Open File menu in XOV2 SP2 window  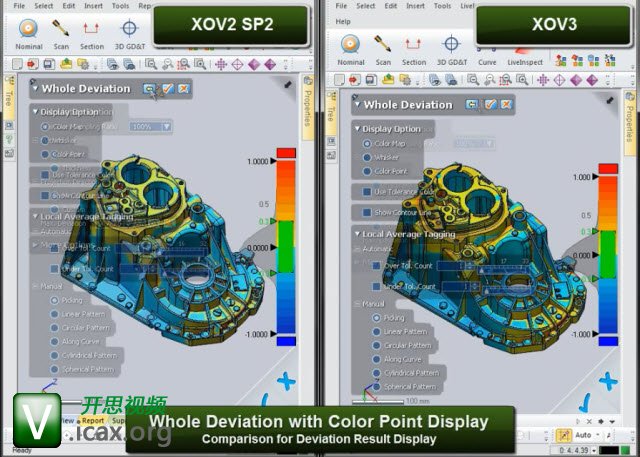pyautogui.click(x=19, y=6)
